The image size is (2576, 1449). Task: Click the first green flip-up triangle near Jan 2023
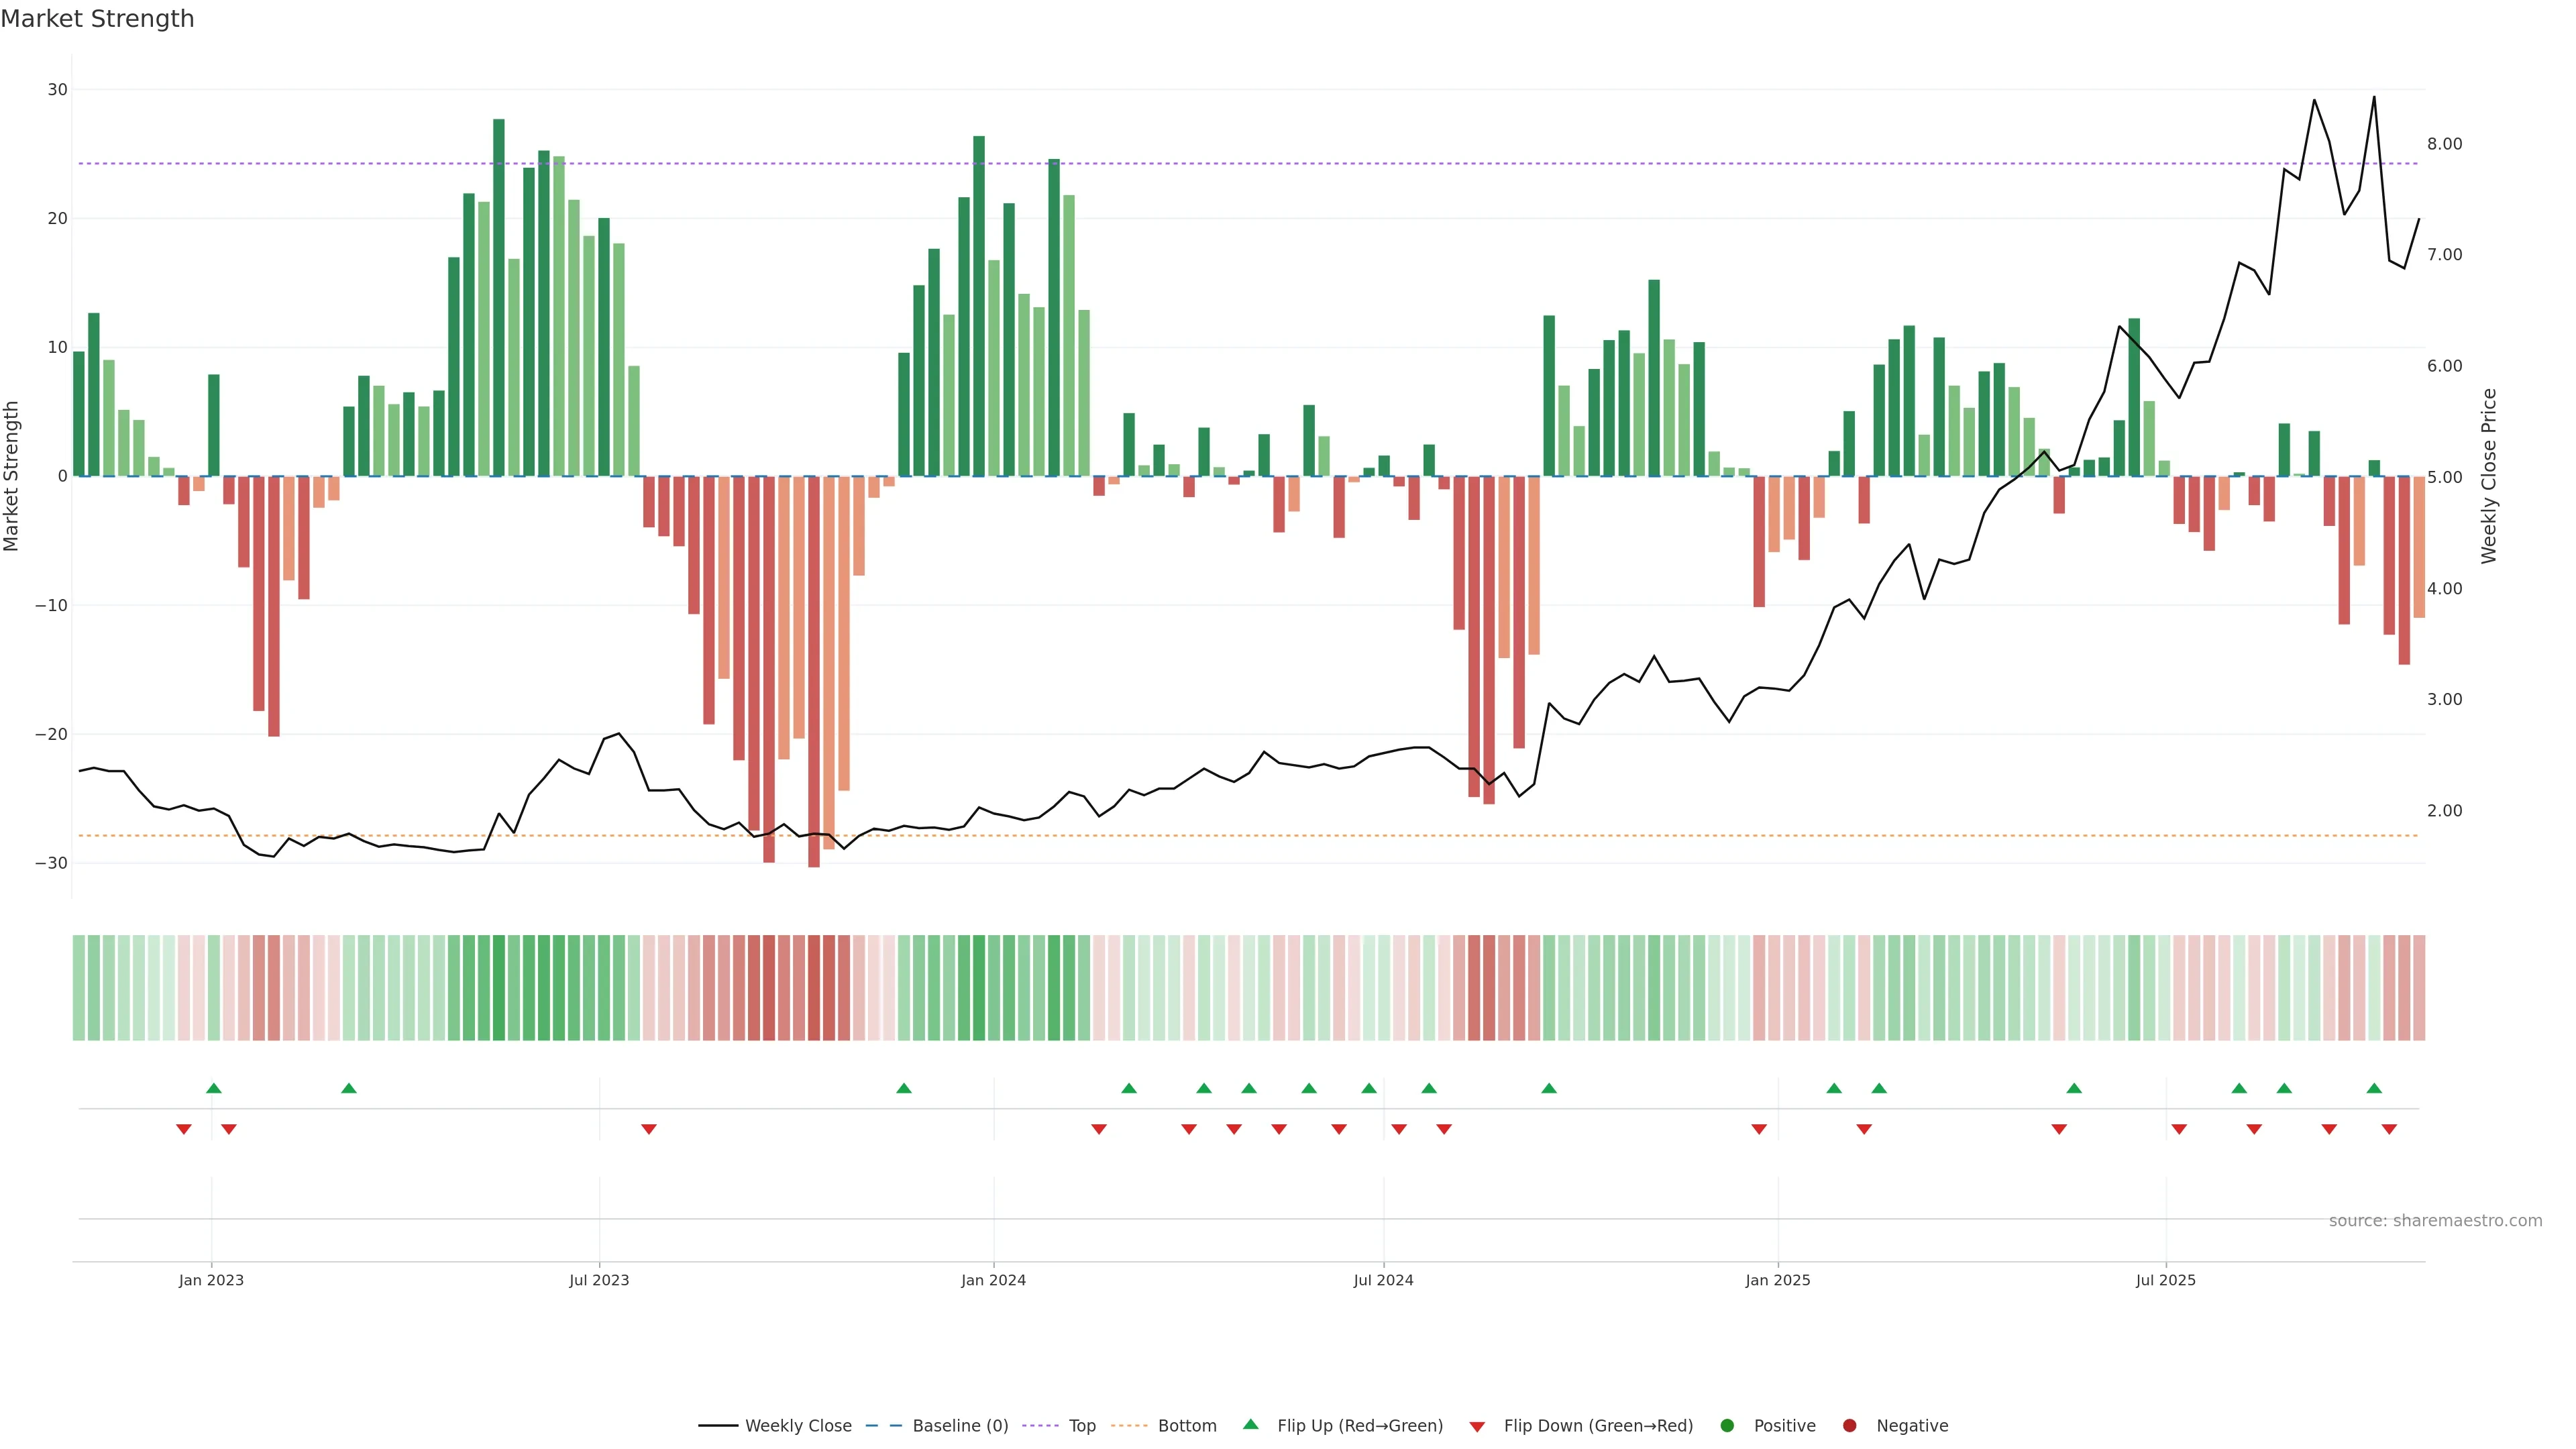pyautogui.click(x=213, y=1088)
